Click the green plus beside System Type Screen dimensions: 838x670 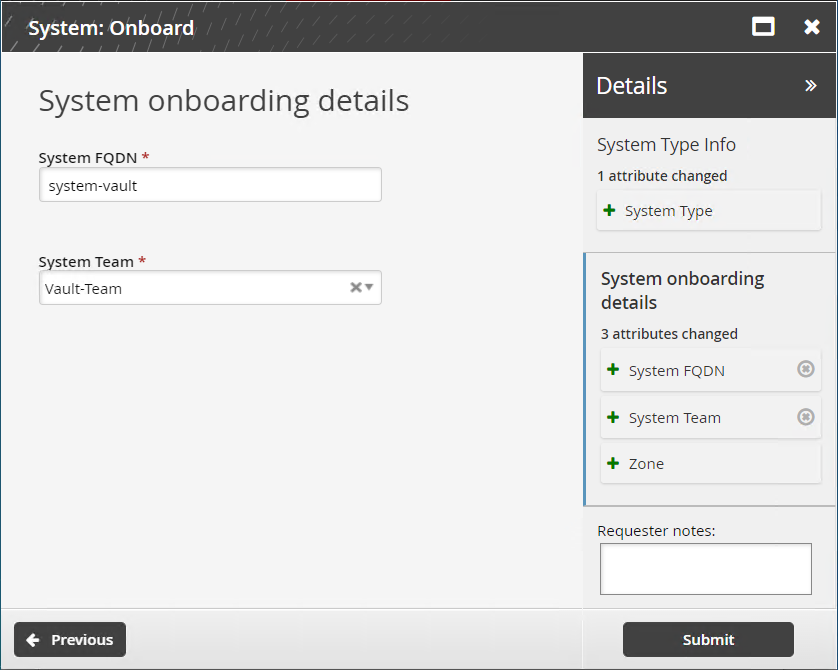[610, 211]
